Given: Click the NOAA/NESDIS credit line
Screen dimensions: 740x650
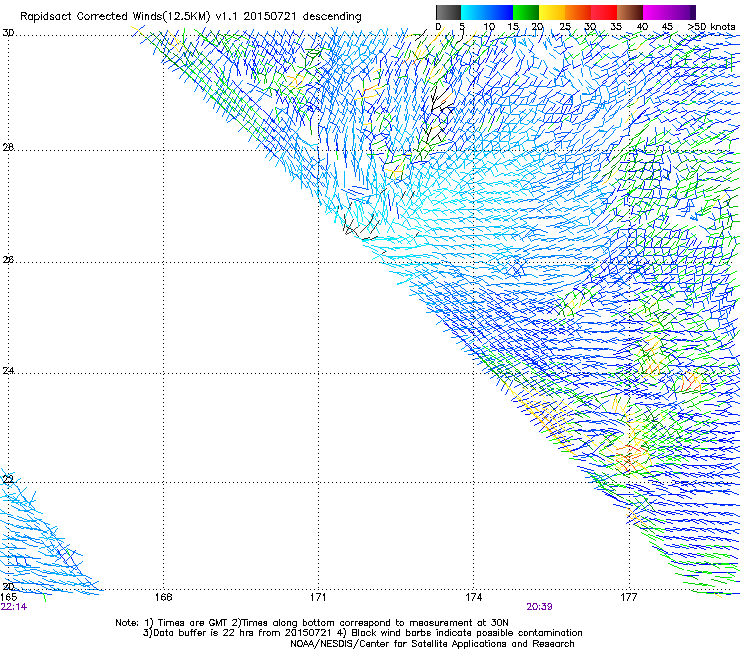Looking at the screenshot, I should (x=432, y=644).
